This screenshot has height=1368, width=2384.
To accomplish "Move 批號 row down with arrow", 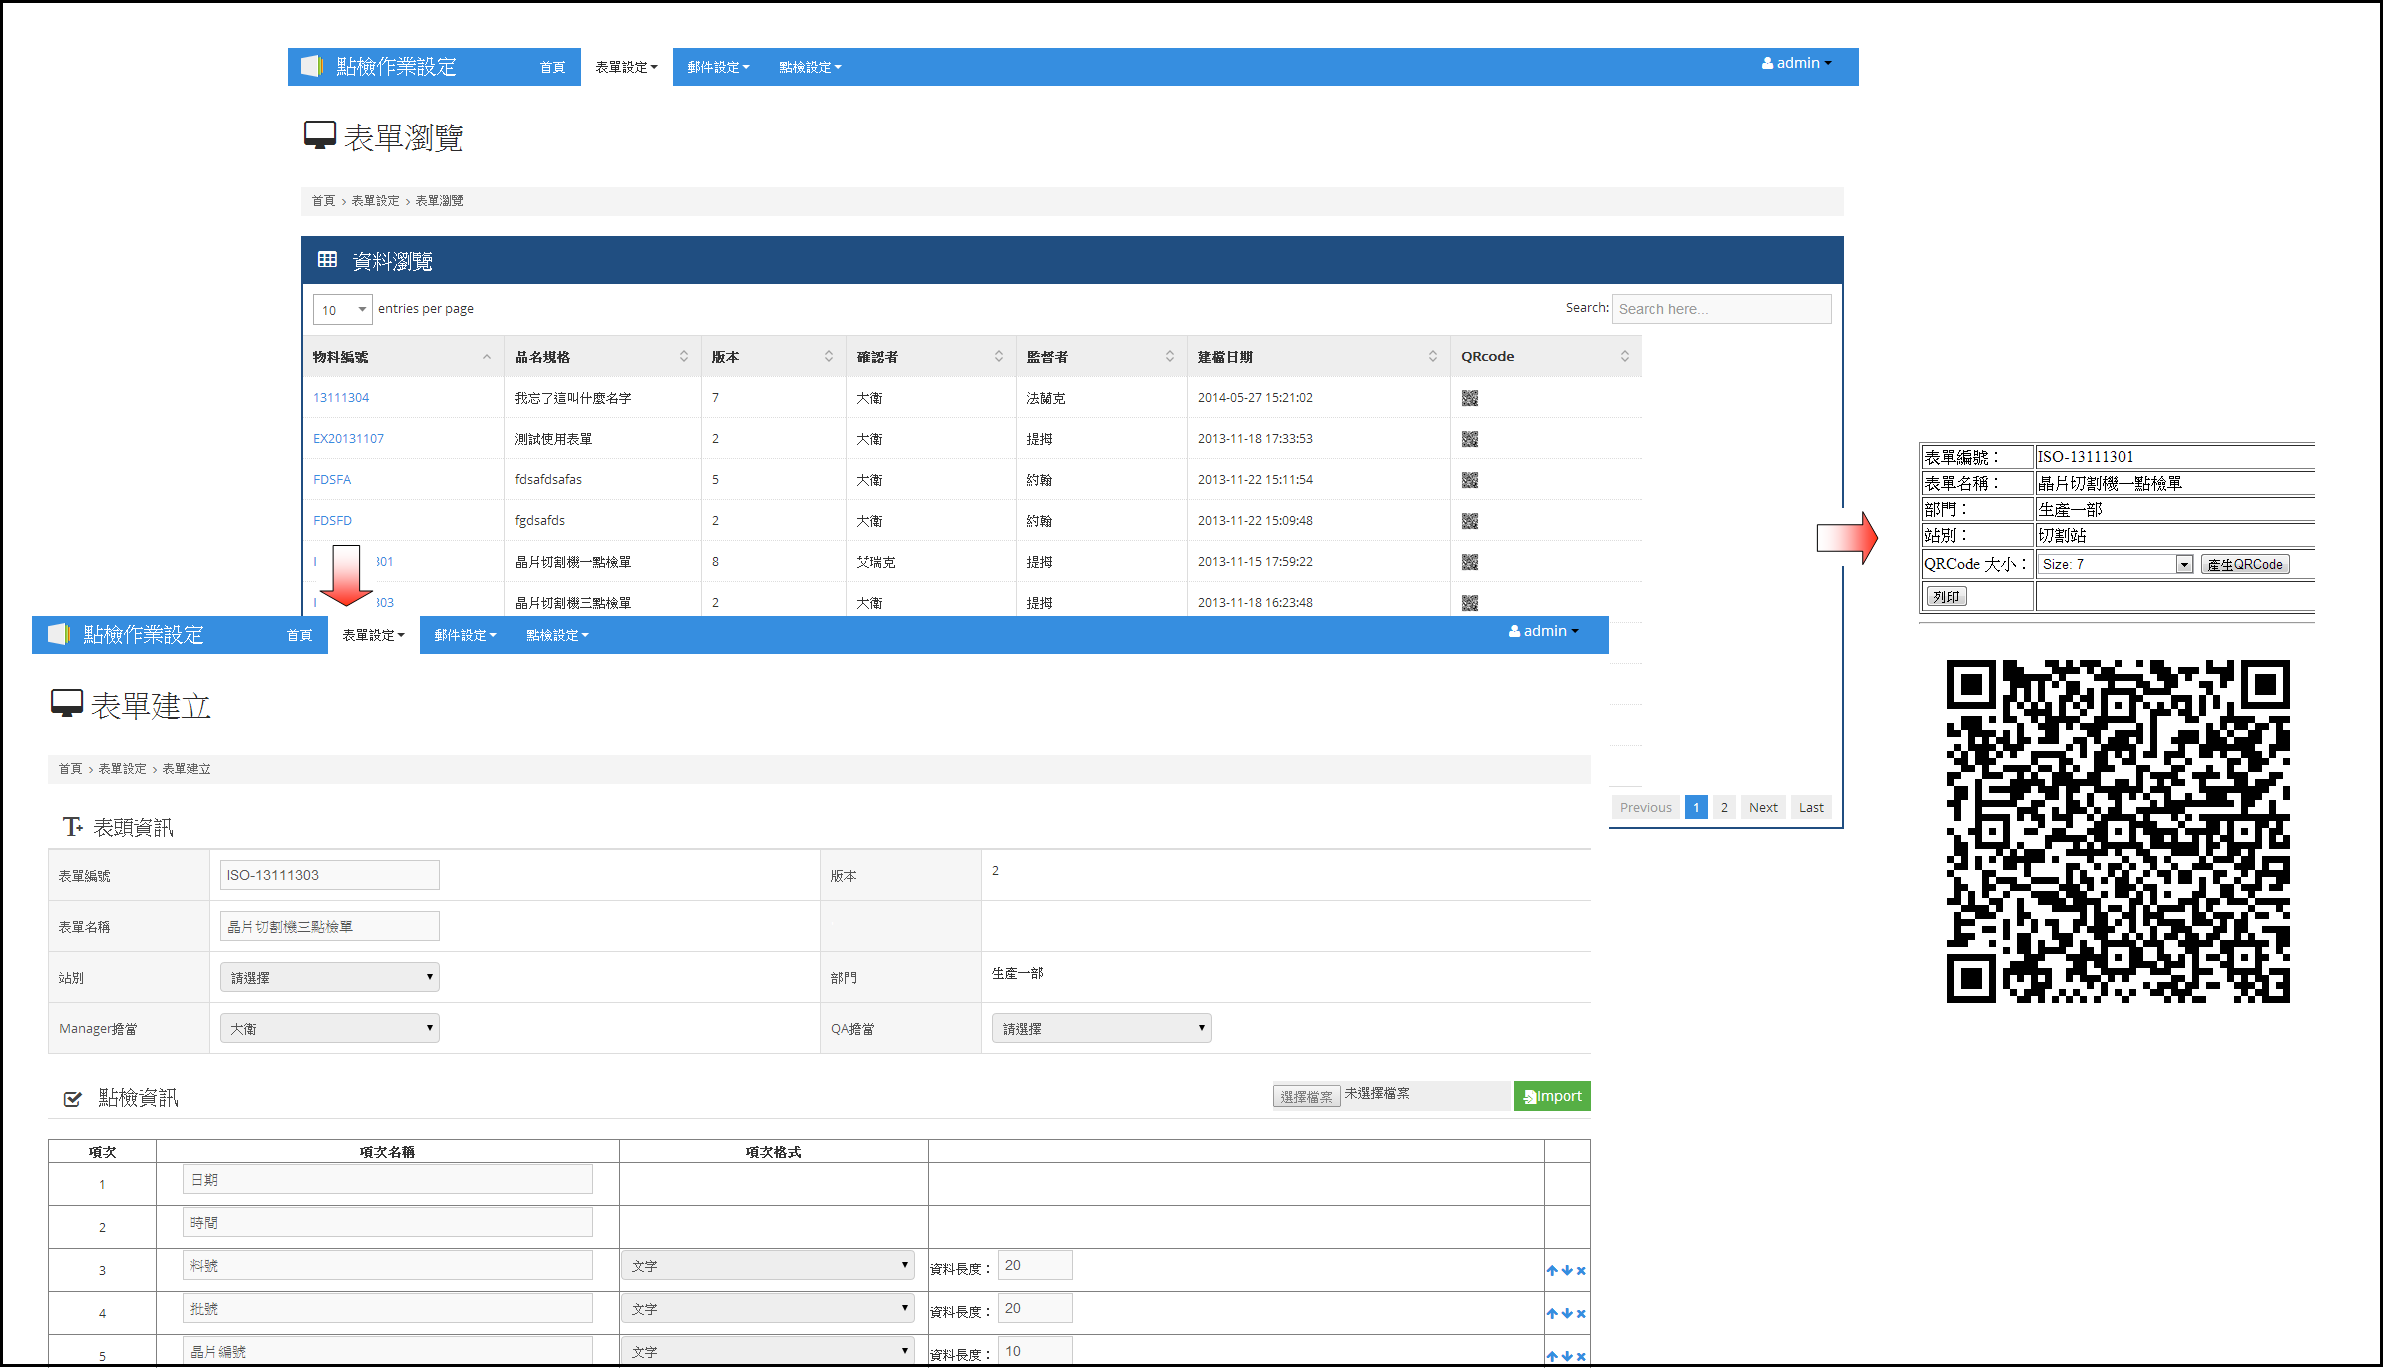I will [x=1566, y=1313].
